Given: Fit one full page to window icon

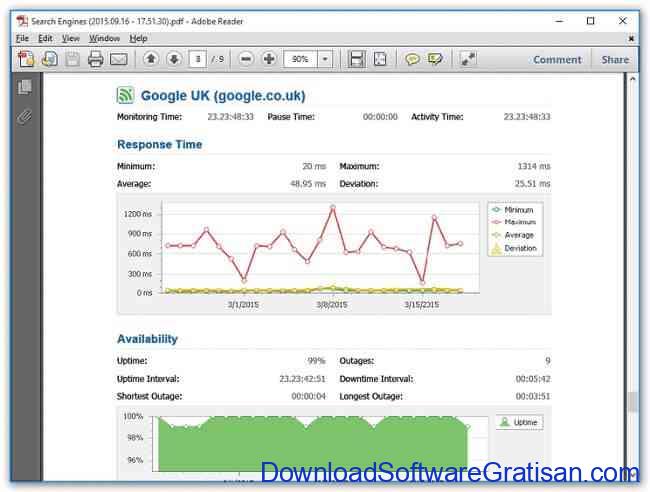Looking at the screenshot, I should pyautogui.click(x=380, y=59).
